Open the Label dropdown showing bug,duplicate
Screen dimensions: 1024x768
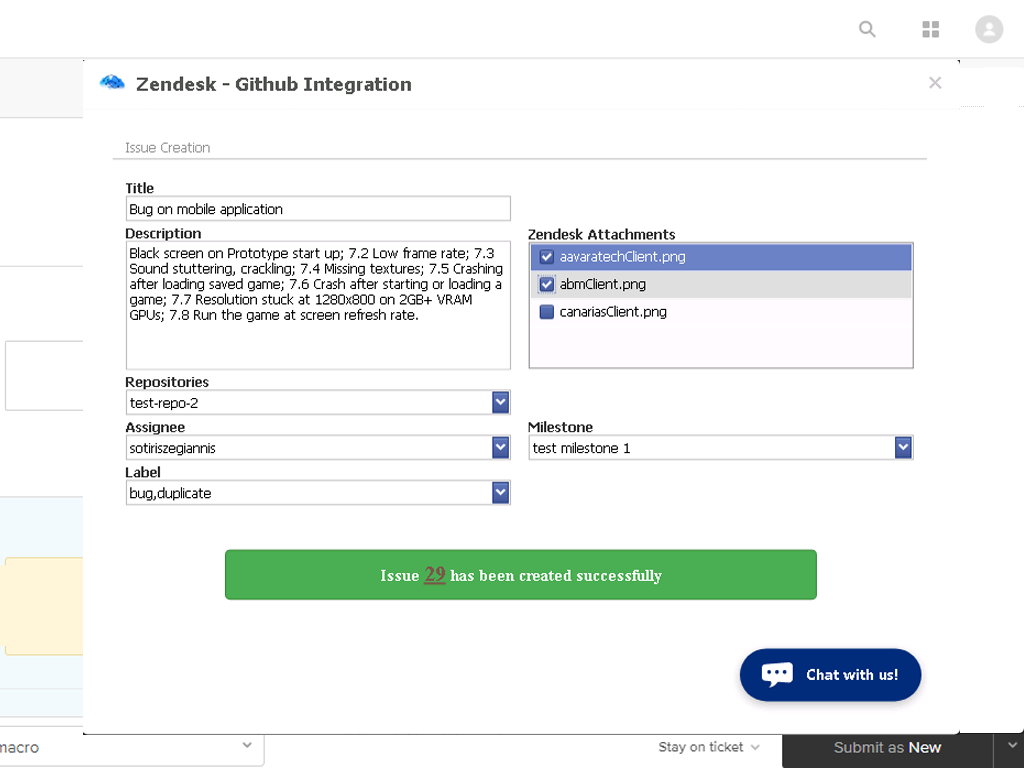click(x=500, y=492)
